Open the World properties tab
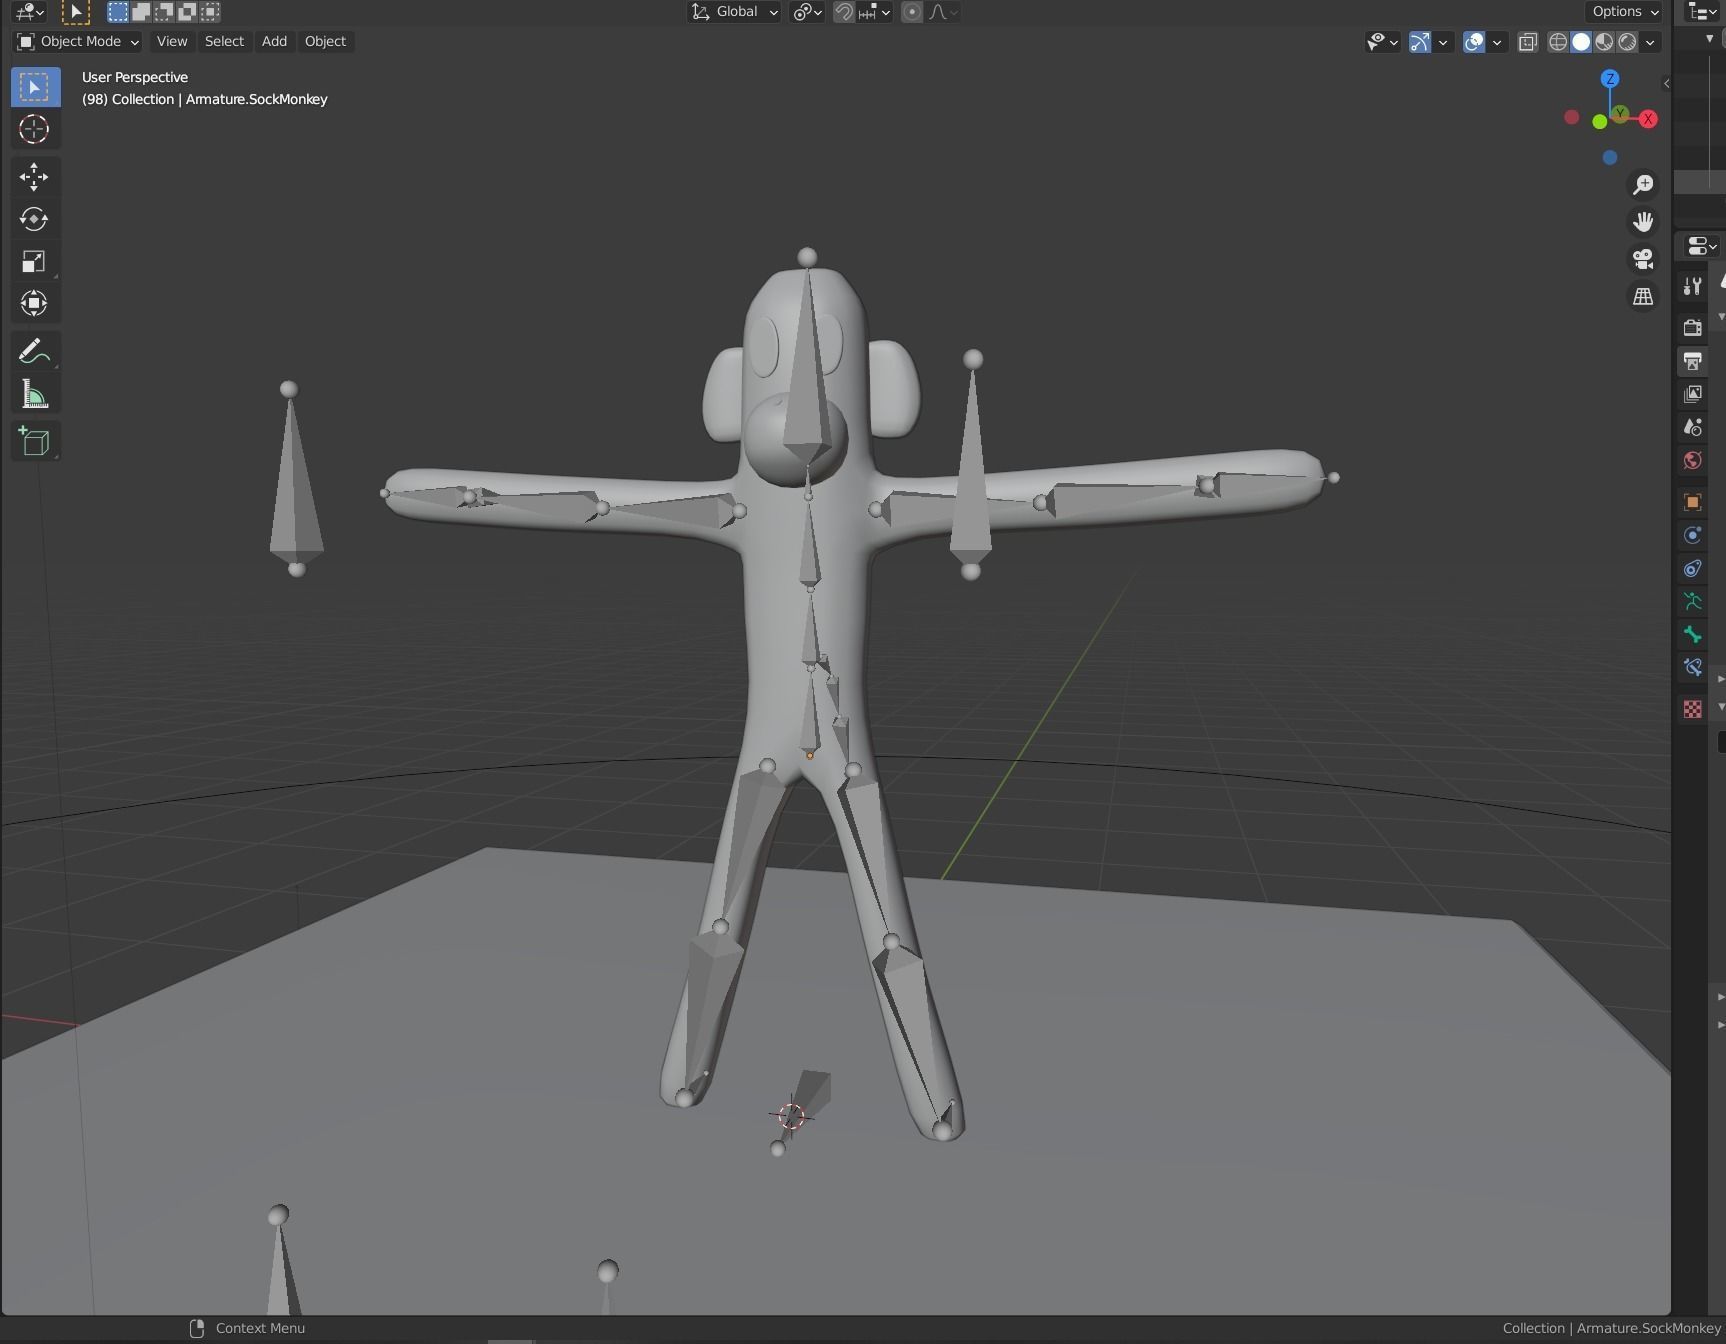The image size is (1726, 1344). pyautogui.click(x=1692, y=461)
